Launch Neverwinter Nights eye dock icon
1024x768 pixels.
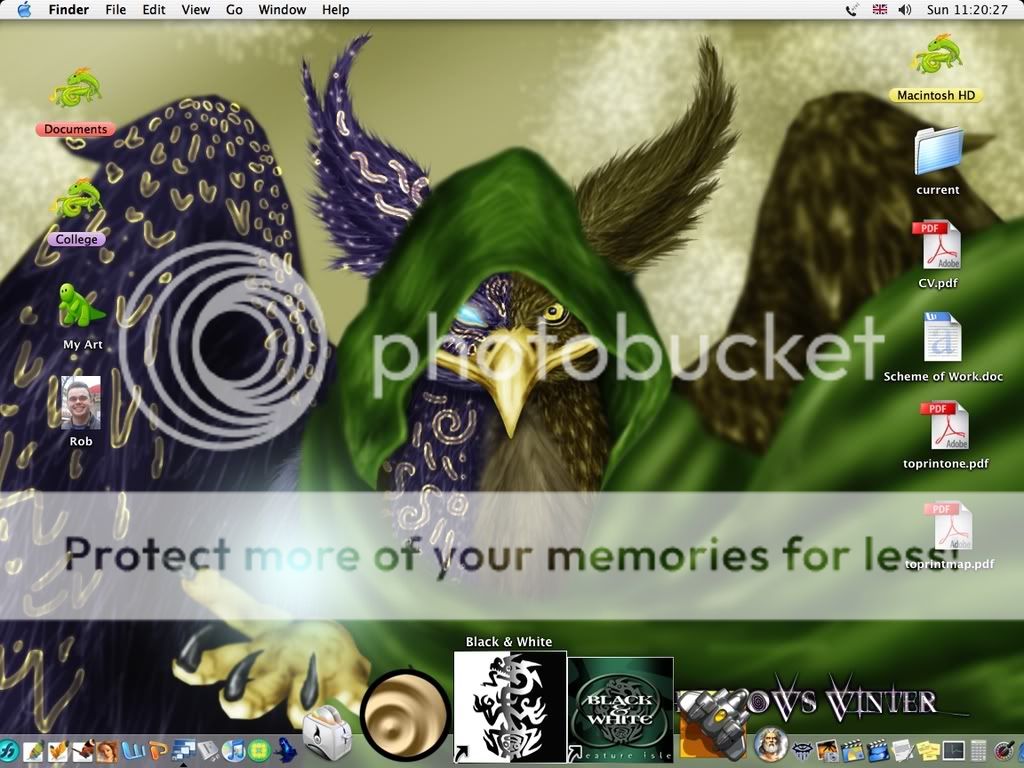click(802, 750)
